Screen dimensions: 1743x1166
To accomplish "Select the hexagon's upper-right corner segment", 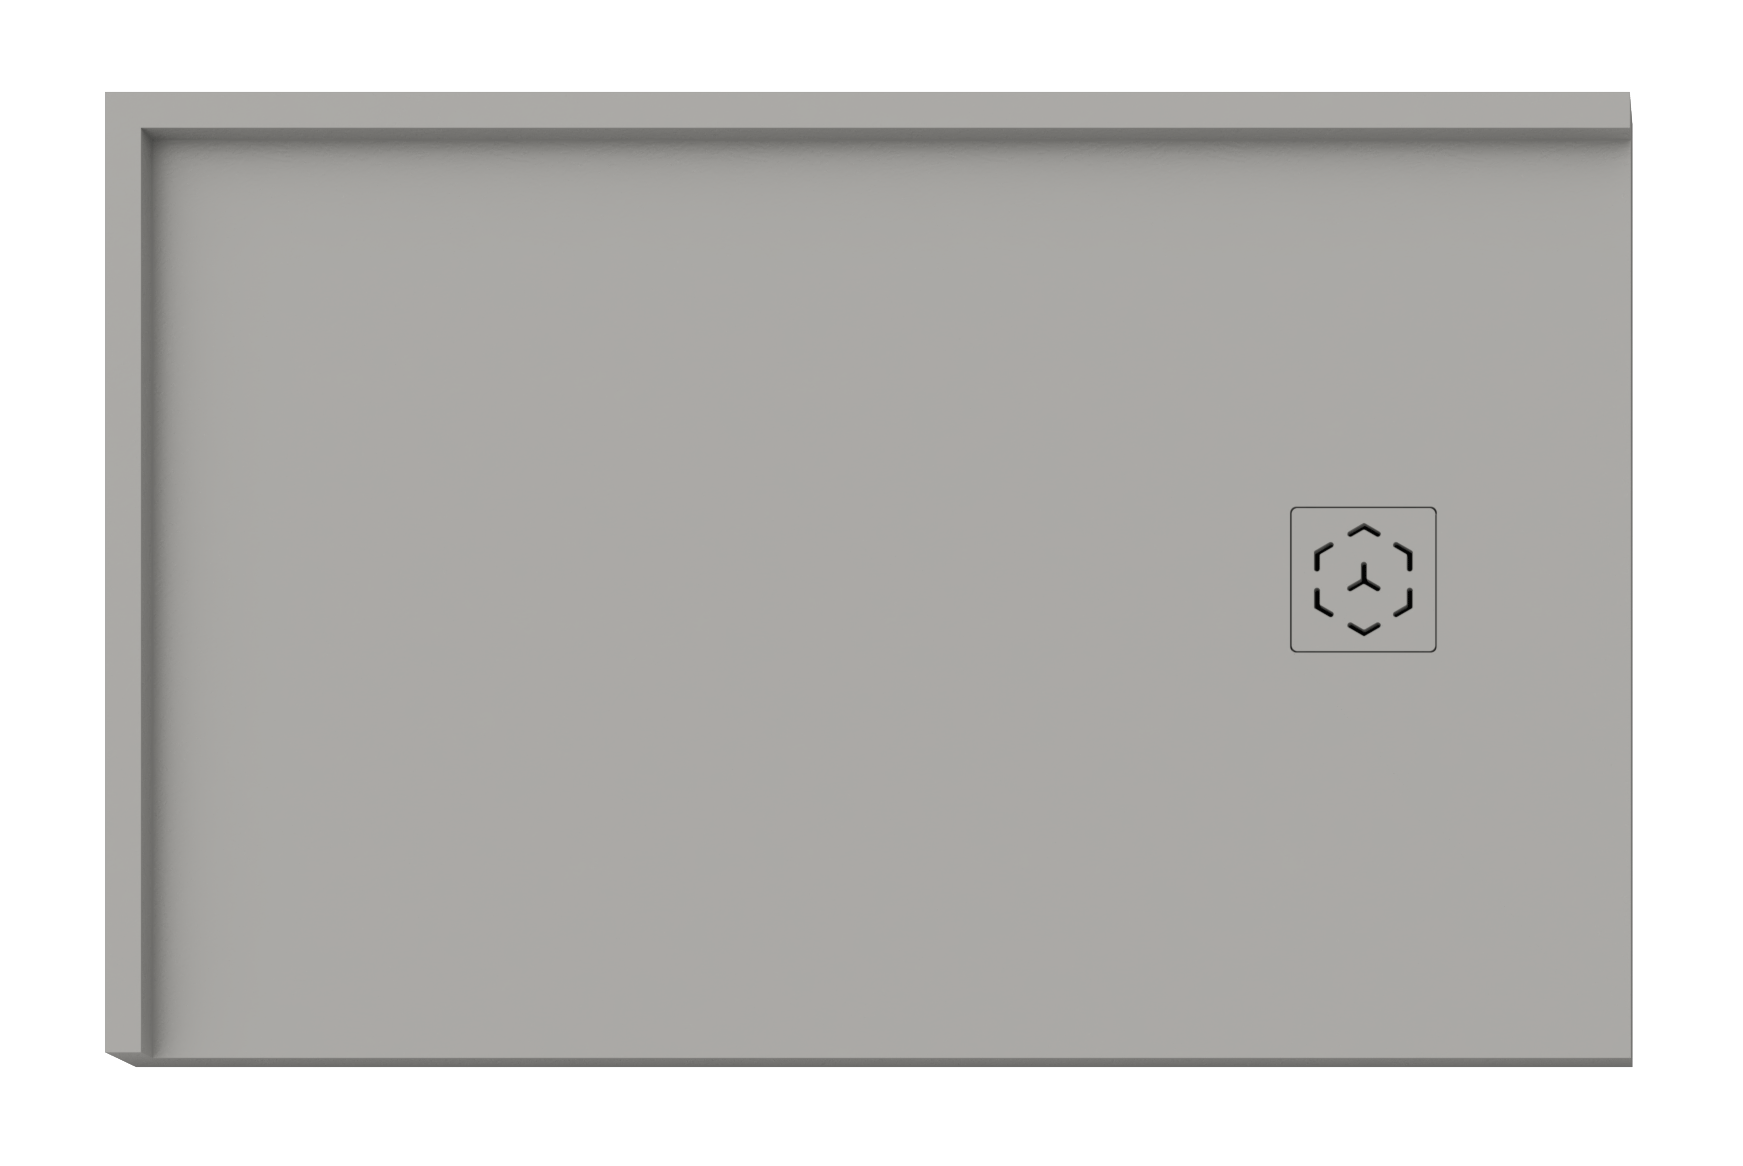I will 1403,556.
